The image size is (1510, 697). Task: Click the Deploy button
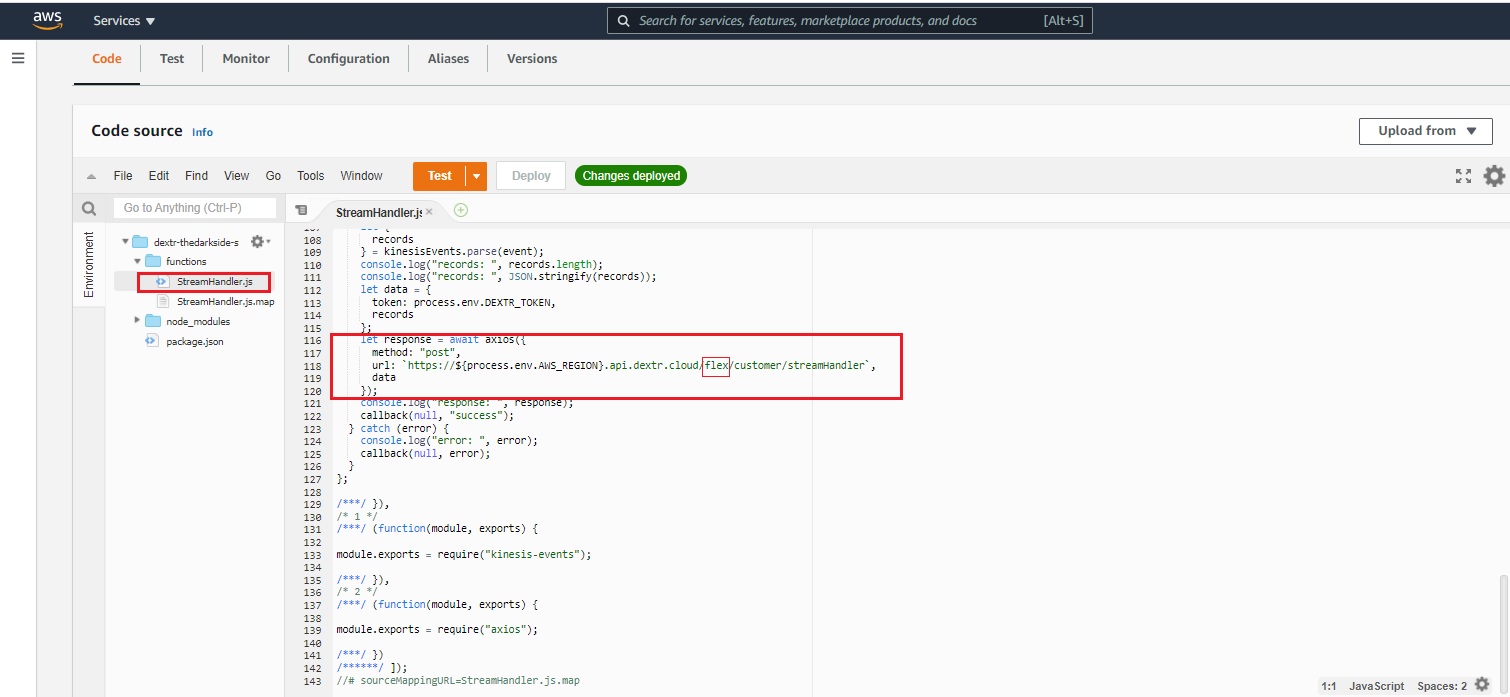tap(531, 176)
